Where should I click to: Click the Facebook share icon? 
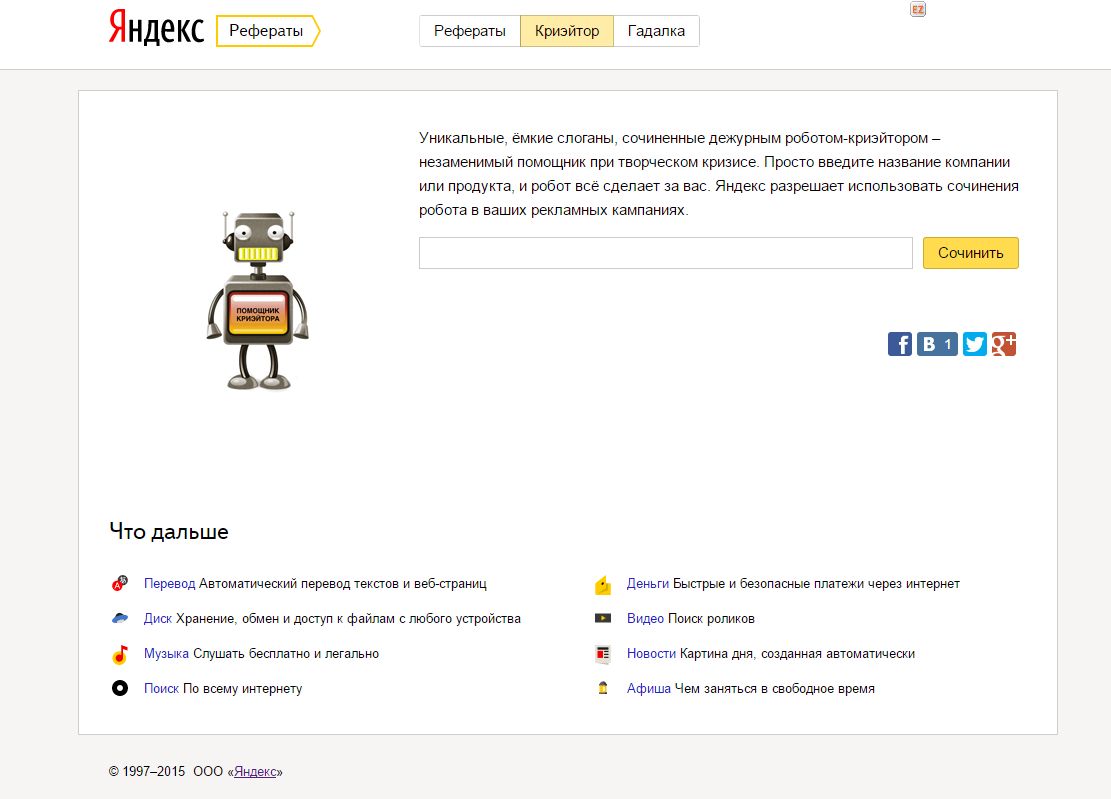coord(899,345)
